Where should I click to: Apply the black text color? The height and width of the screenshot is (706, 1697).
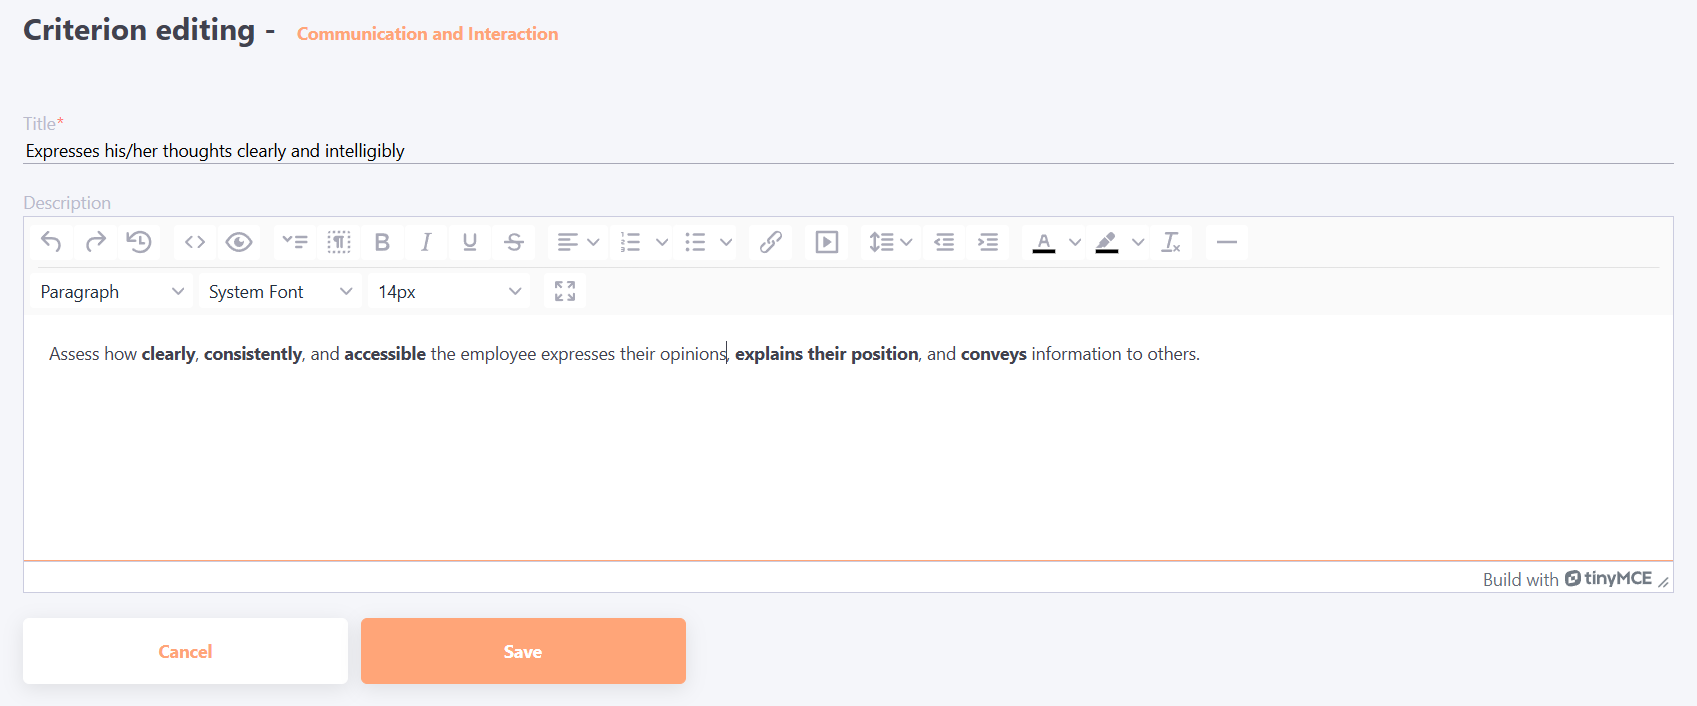(1044, 242)
